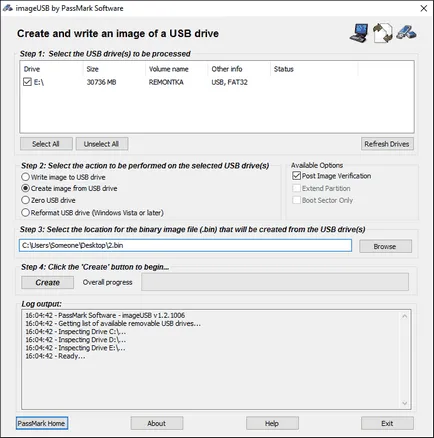Choose Reformat USB drive option
Image resolution: width=434 pixels, height=438 pixels.
(25, 212)
